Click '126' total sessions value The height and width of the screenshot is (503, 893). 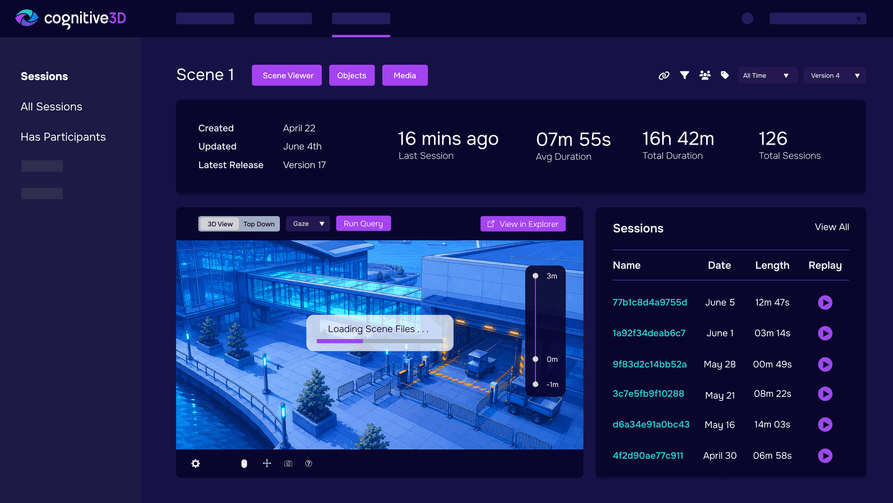click(x=773, y=138)
